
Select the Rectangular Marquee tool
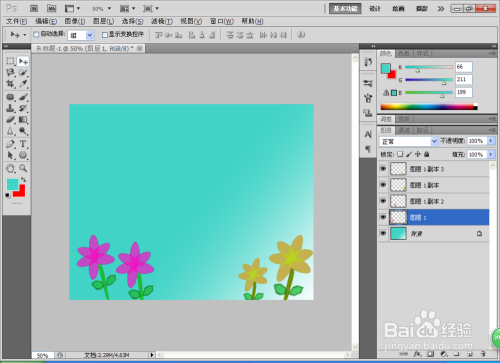pos(10,61)
